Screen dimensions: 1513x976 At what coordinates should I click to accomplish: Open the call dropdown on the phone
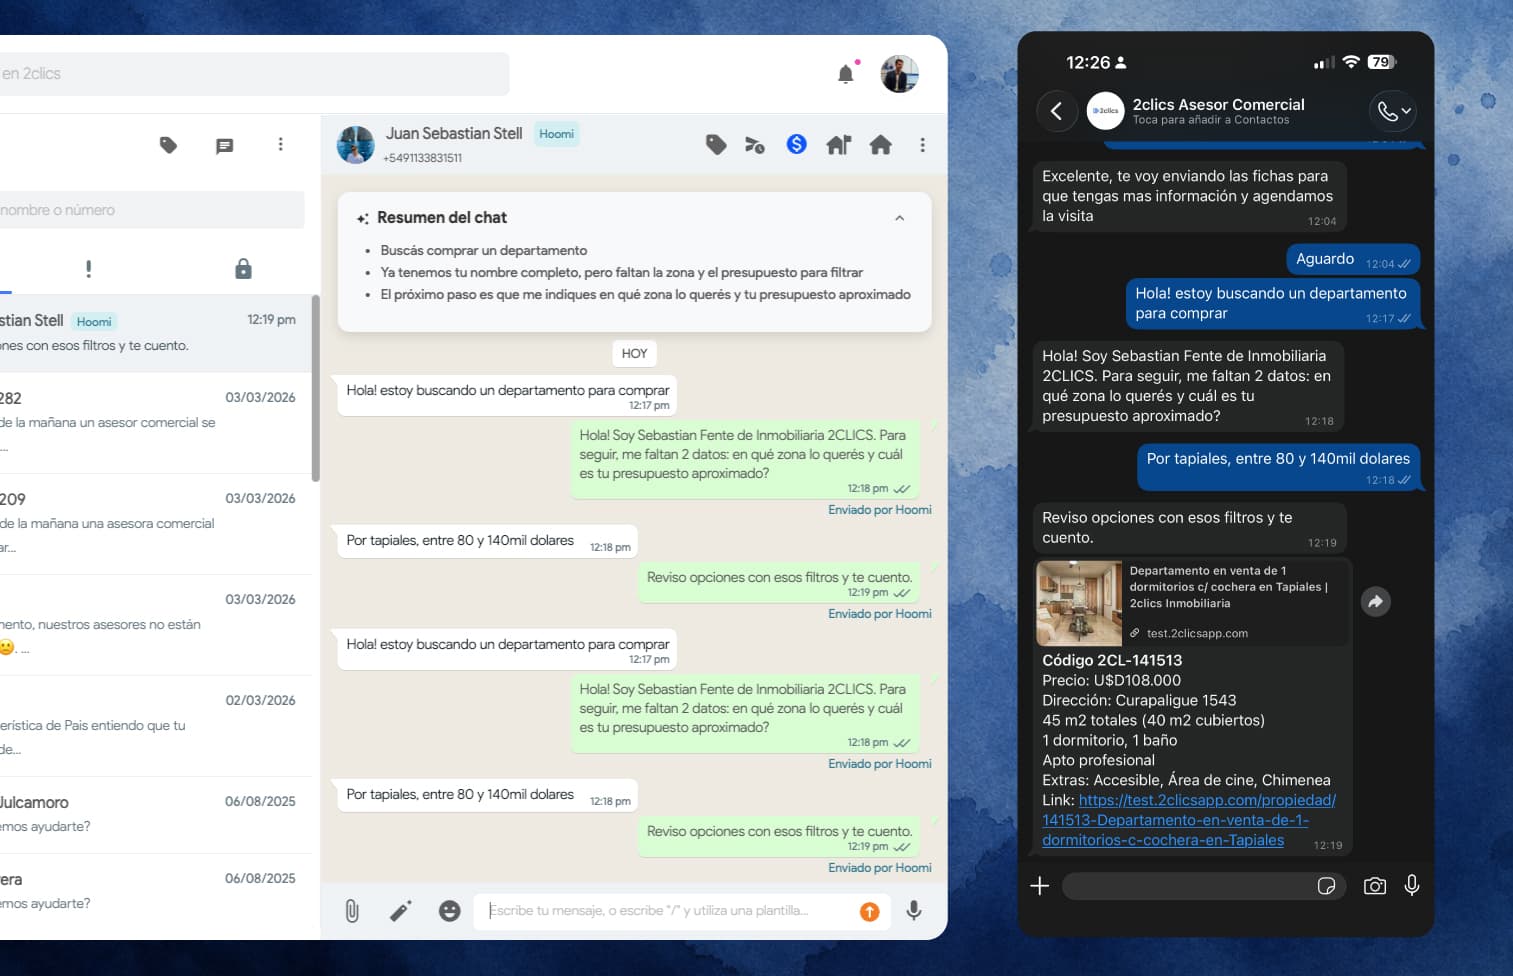(x=1393, y=111)
